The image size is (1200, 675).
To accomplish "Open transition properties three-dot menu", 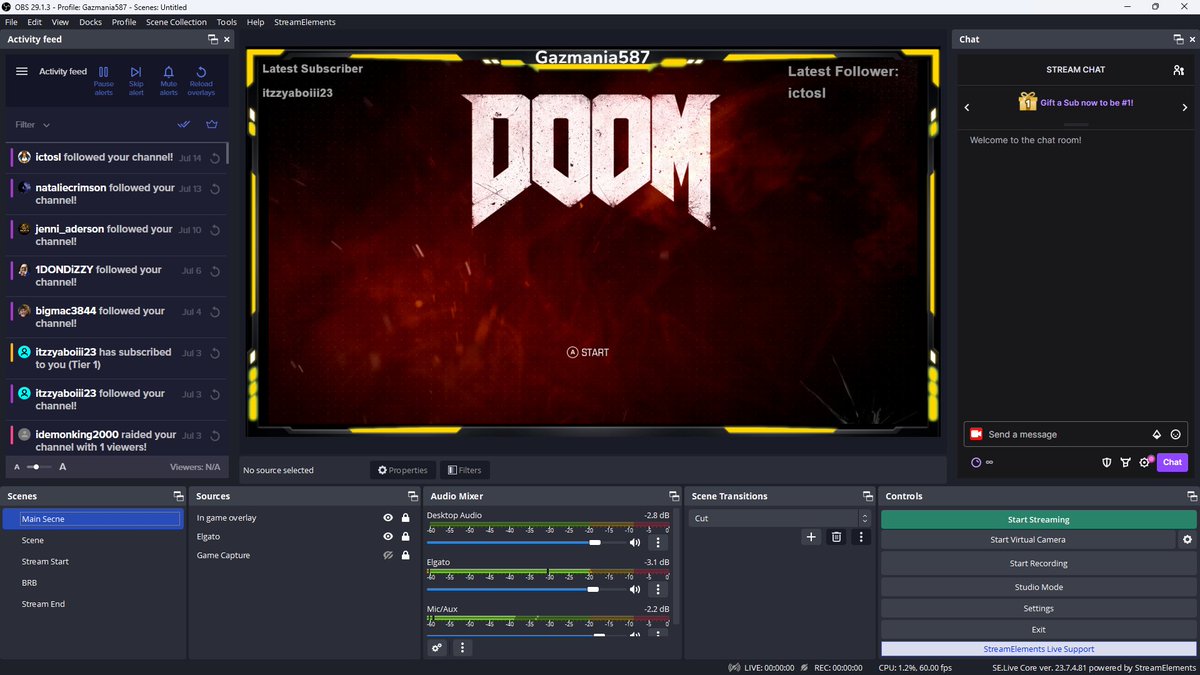I will (861, 537).
